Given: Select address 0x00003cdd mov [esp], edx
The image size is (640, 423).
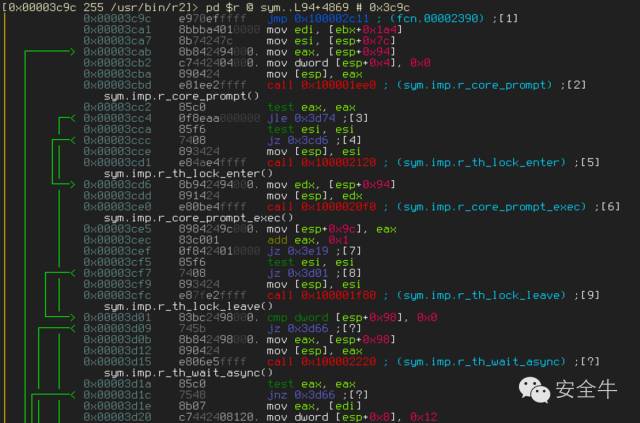Looking at the screenshot, I should pyautogui.click(x=314, y=196).
